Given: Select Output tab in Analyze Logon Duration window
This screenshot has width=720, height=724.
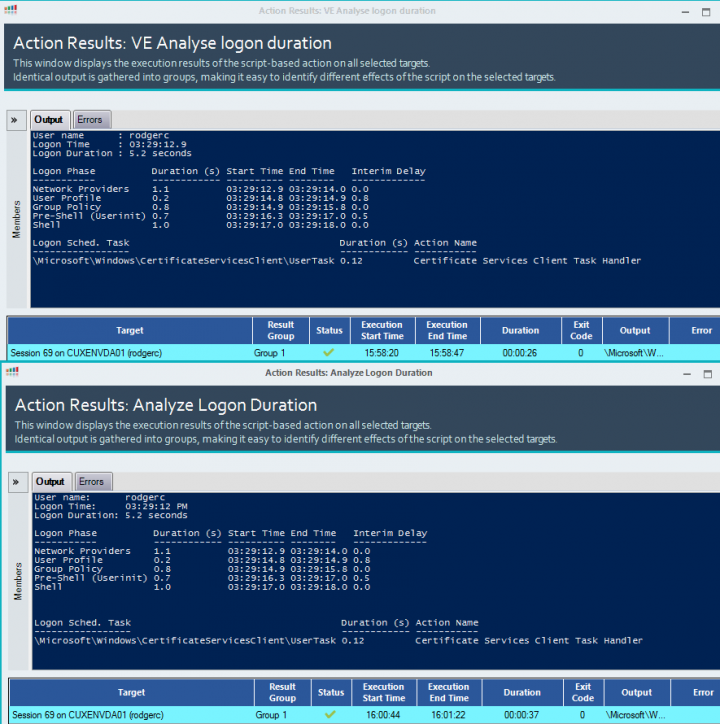Looking at the screenshot, I should pyautogui.click(x=50, y=482).
